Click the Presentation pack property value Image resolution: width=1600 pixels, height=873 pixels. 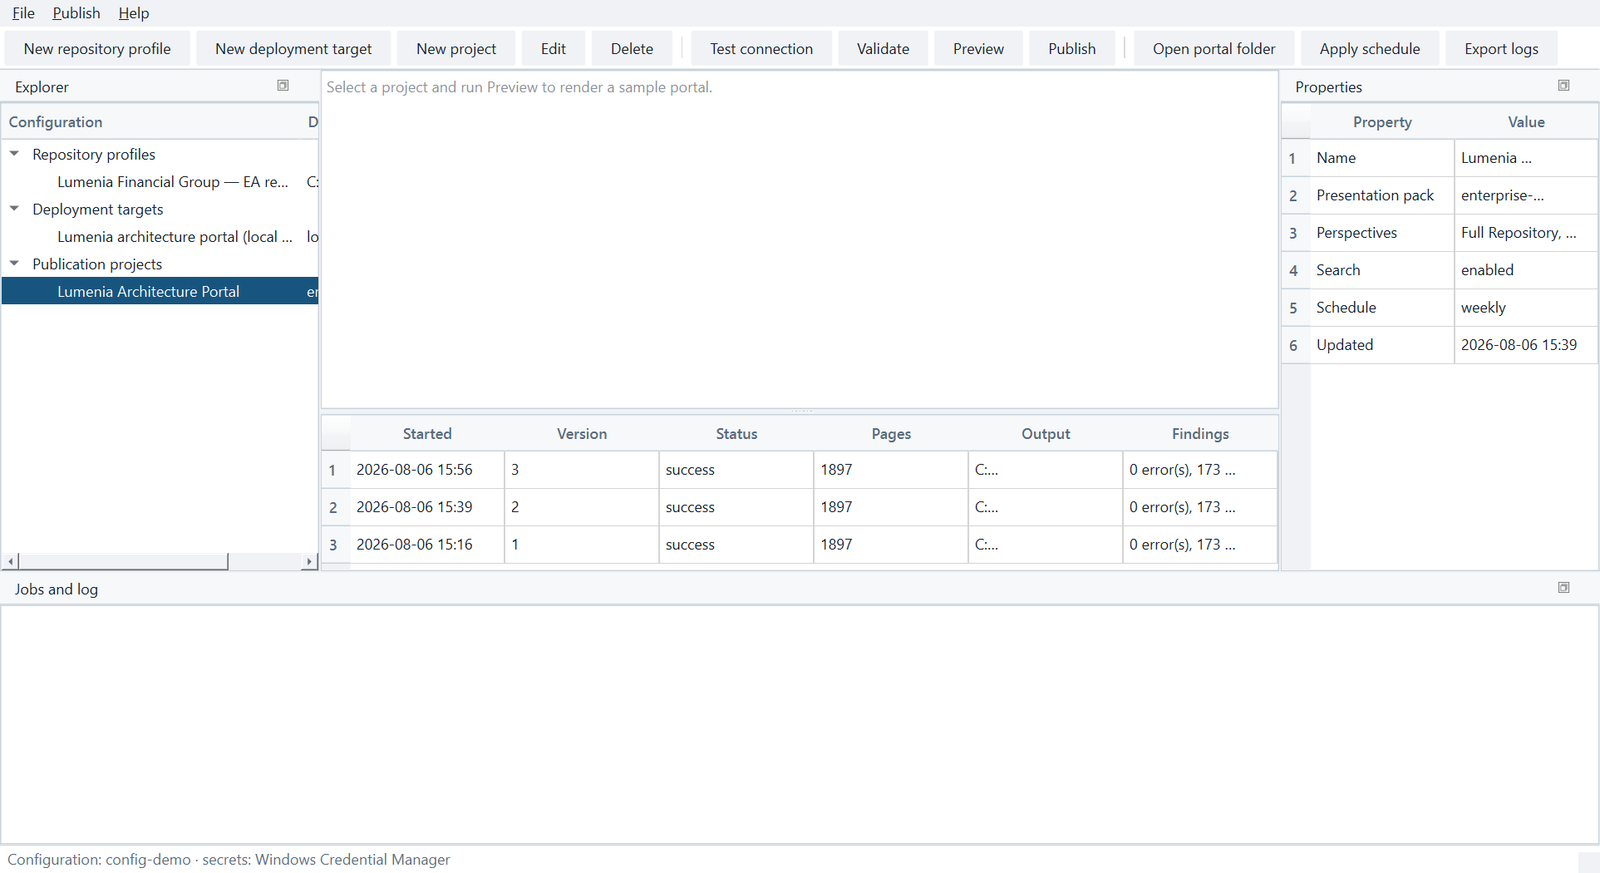click(1526, 195)
